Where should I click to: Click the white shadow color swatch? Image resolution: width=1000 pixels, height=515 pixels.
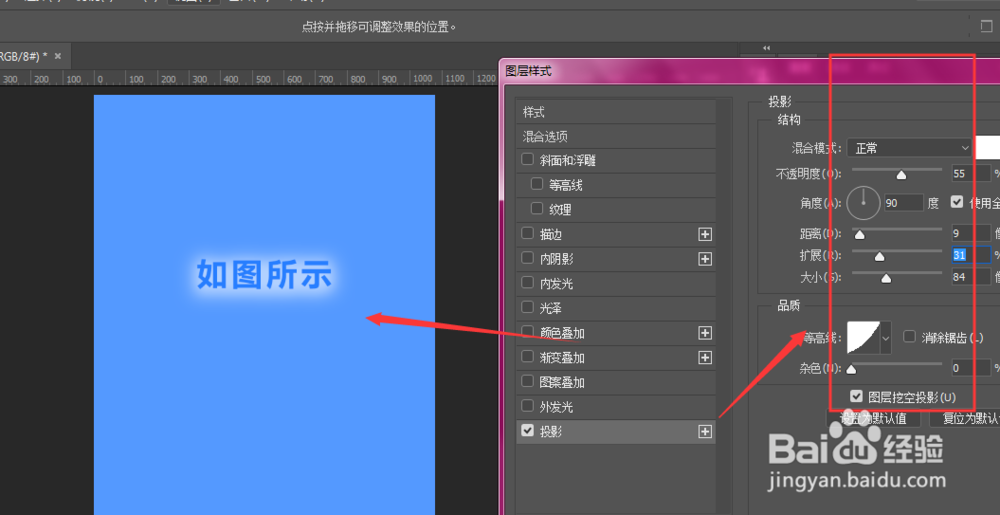tap(988, 148)
